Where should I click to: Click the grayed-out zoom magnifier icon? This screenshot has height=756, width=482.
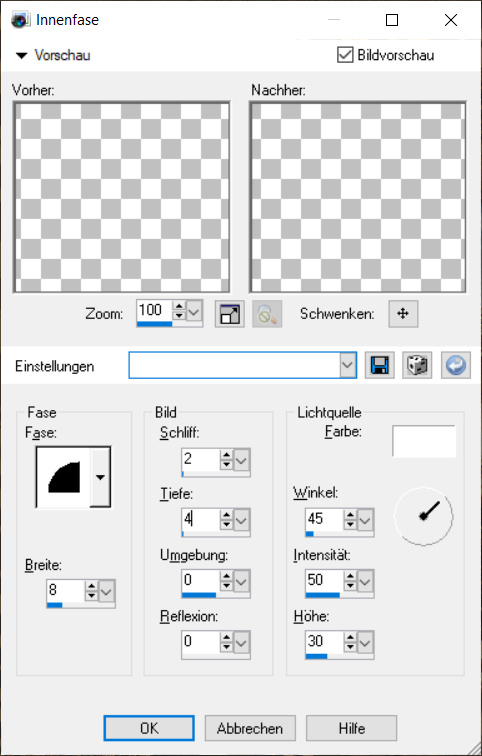(267, 314)
